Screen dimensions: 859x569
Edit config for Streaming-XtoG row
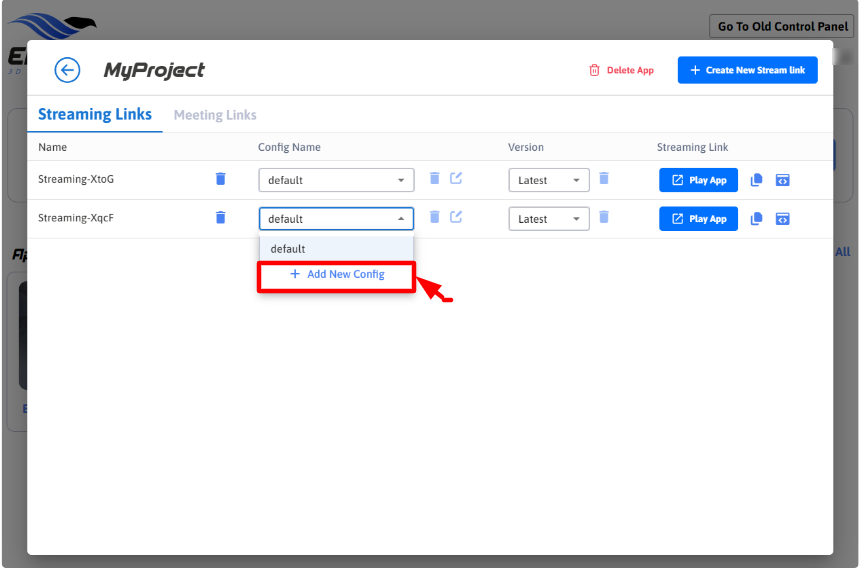456,179
